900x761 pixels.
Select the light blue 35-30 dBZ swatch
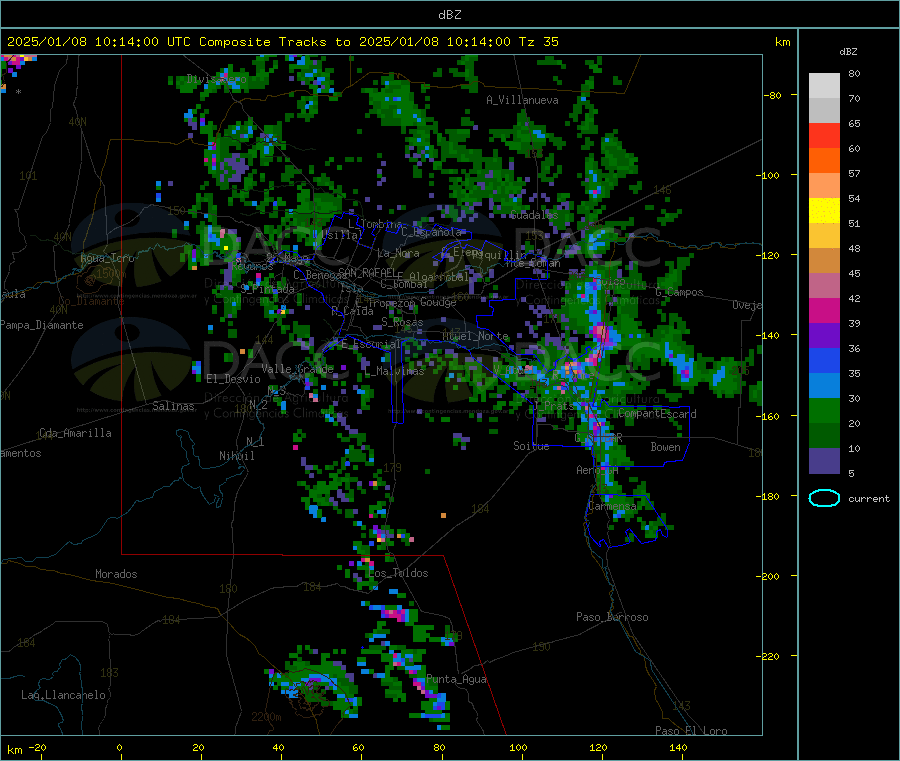[824, 386]
